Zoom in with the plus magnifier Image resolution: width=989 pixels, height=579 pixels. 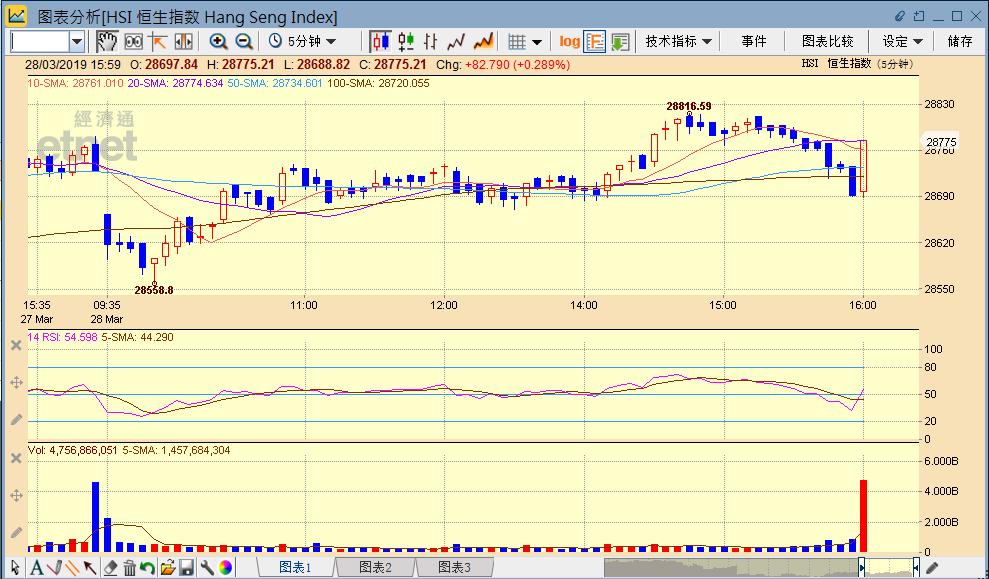(218, 42)
